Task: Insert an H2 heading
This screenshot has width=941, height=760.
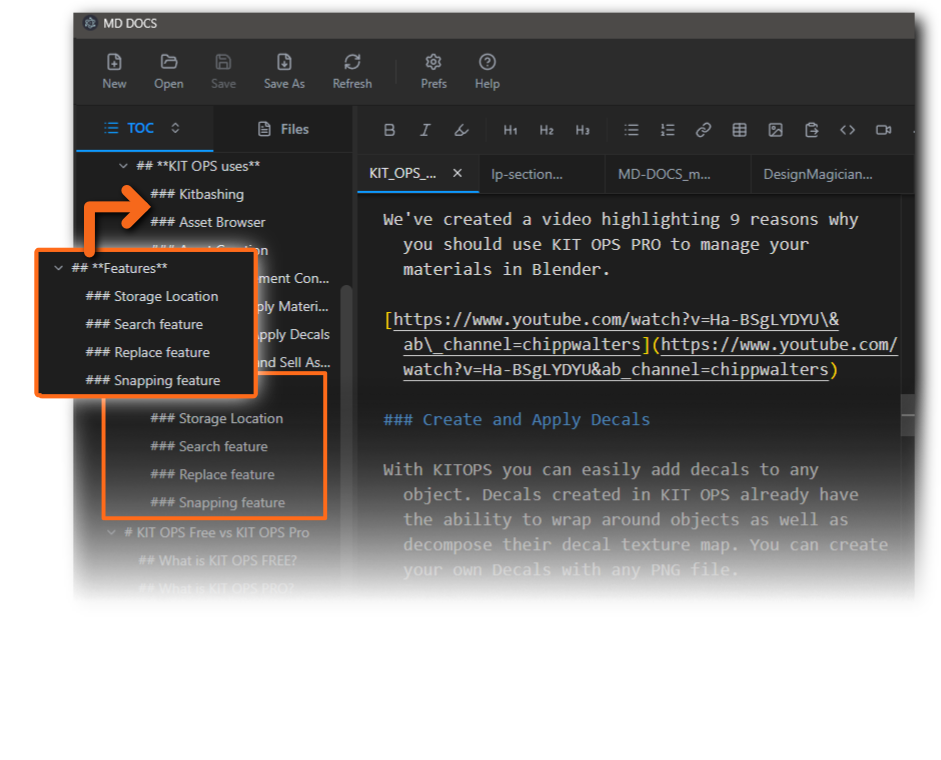Action: (546, 130)
